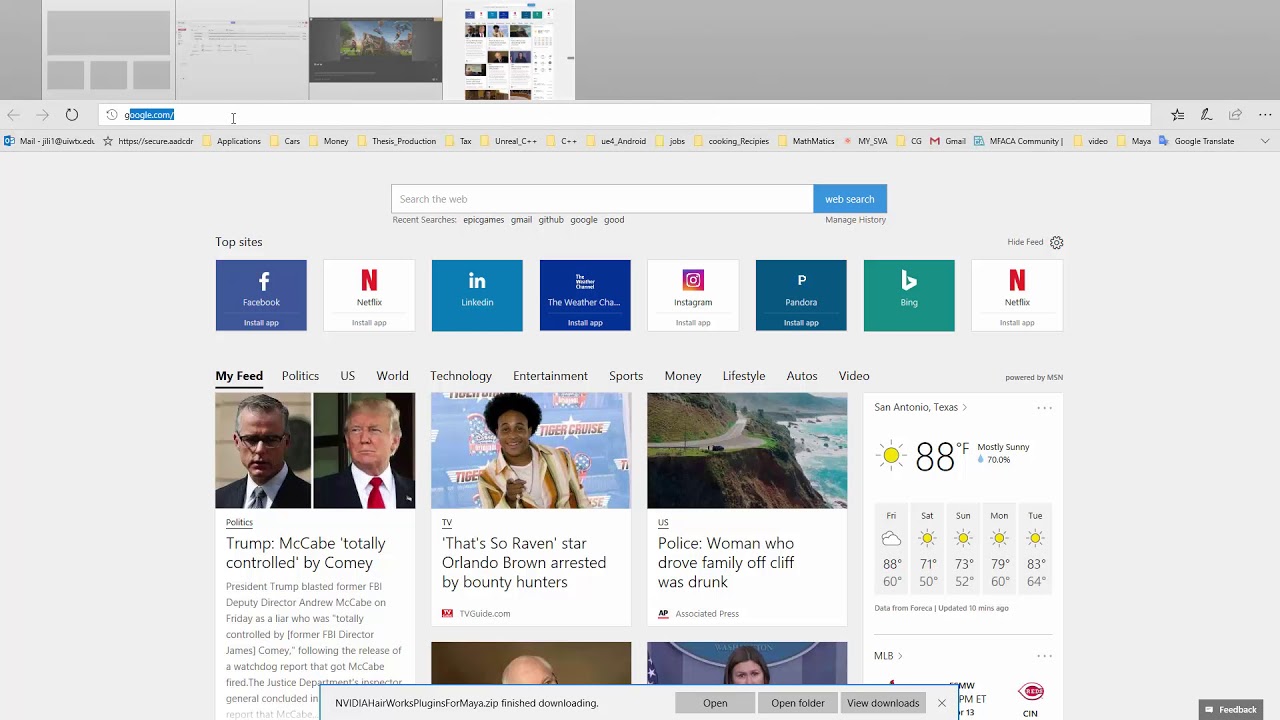The width and height of the screenshot is (1280, 720).
Task: Open the Facebook top site tile
Action: tap(261, 295)
